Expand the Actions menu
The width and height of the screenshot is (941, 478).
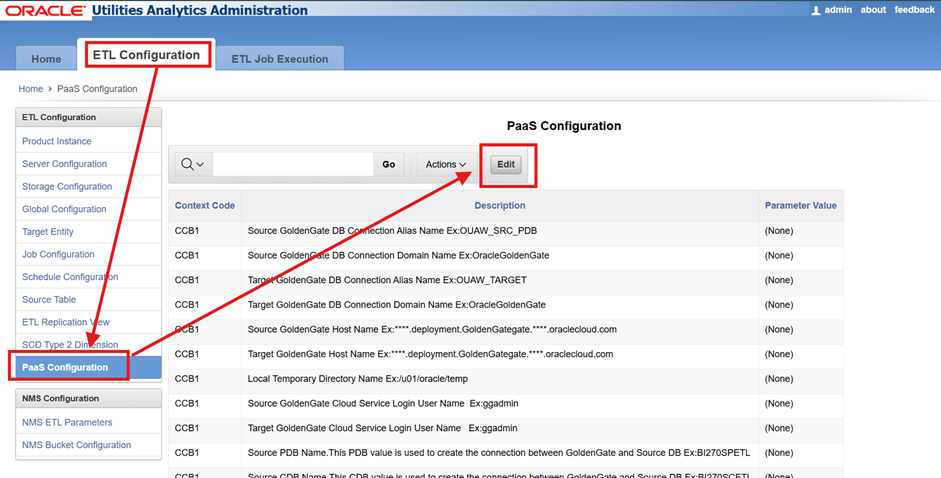(445, 164)
